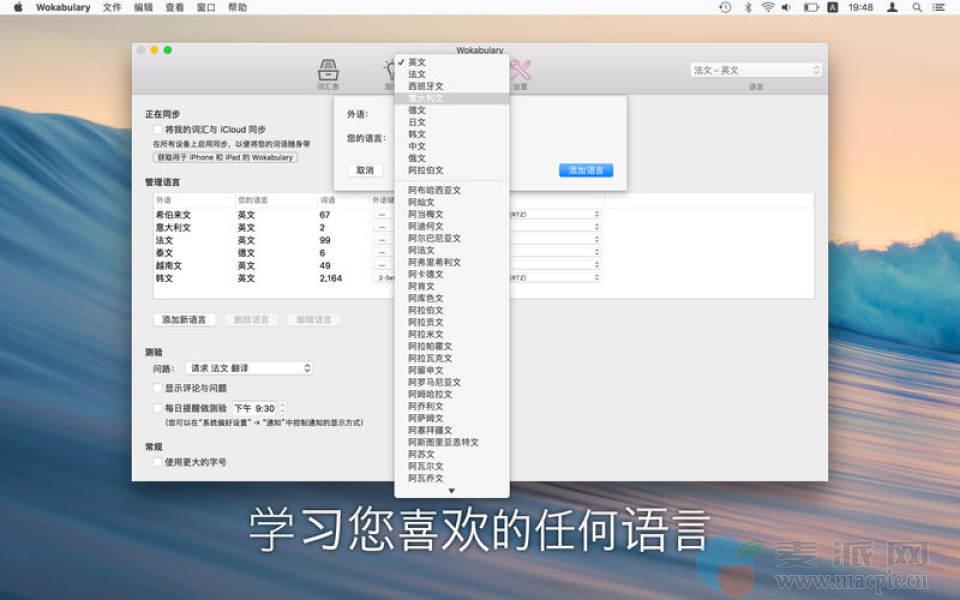Click the Bluetooth status icon

point(747,7)
